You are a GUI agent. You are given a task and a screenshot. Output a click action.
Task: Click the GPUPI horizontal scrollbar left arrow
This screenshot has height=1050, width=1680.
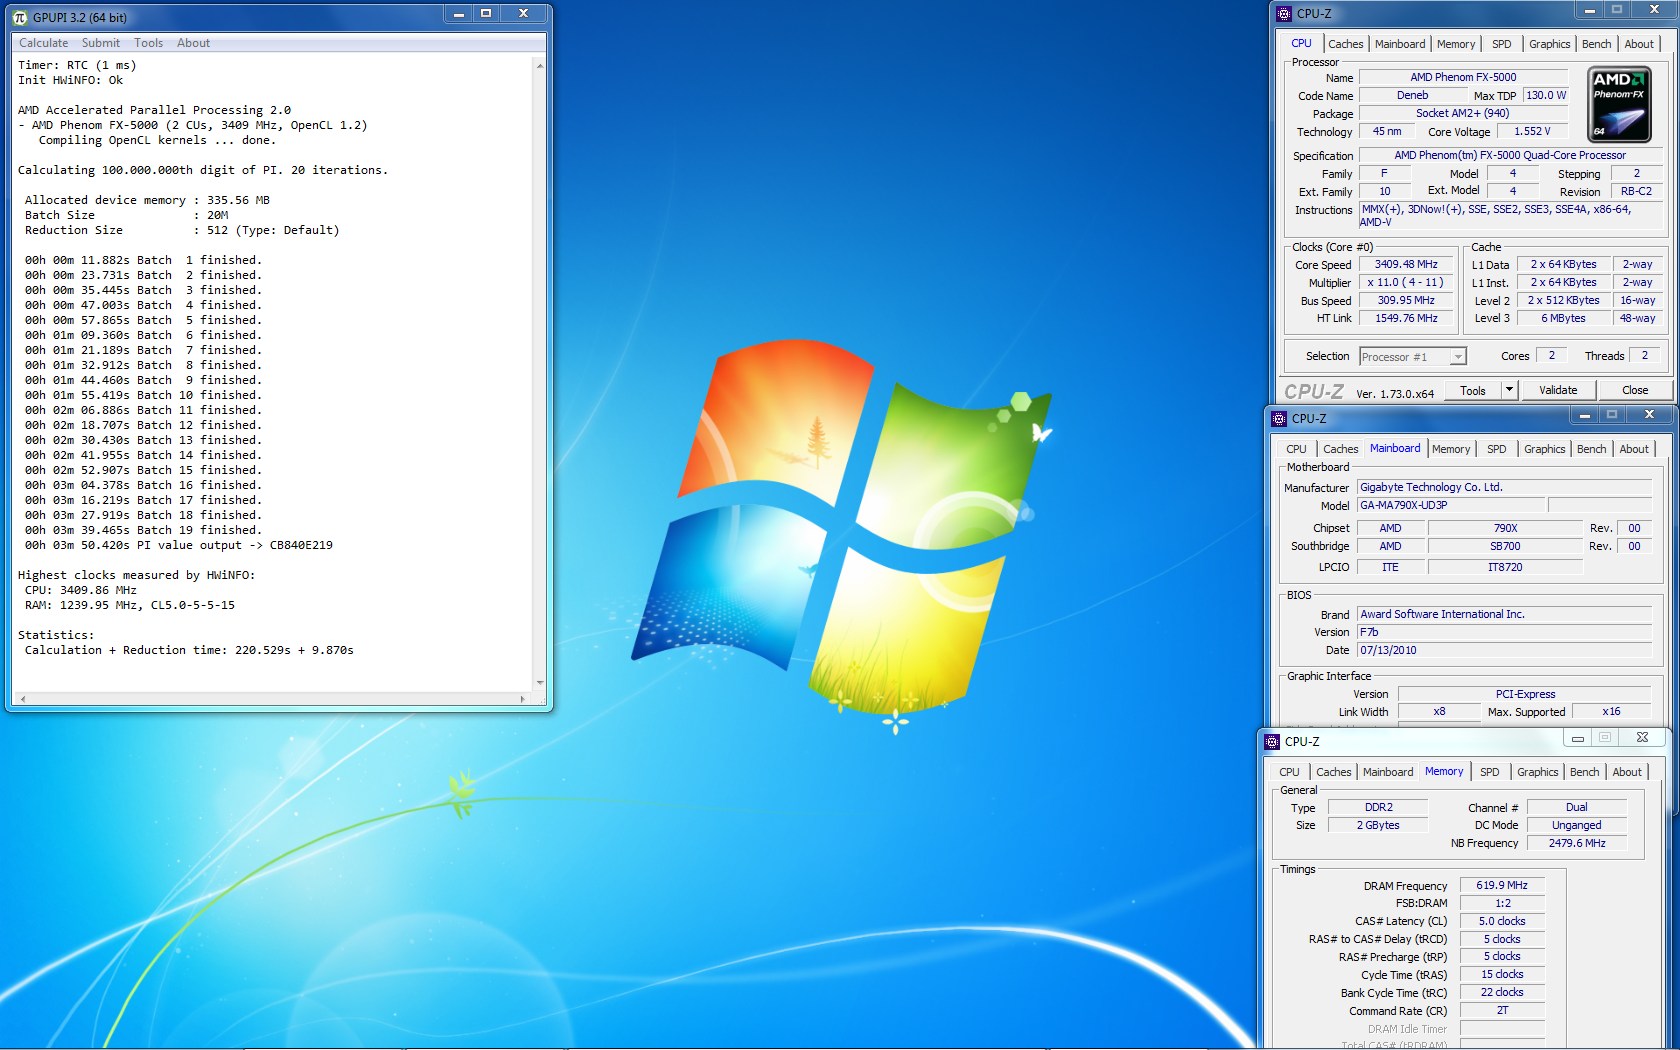[22, 699]
